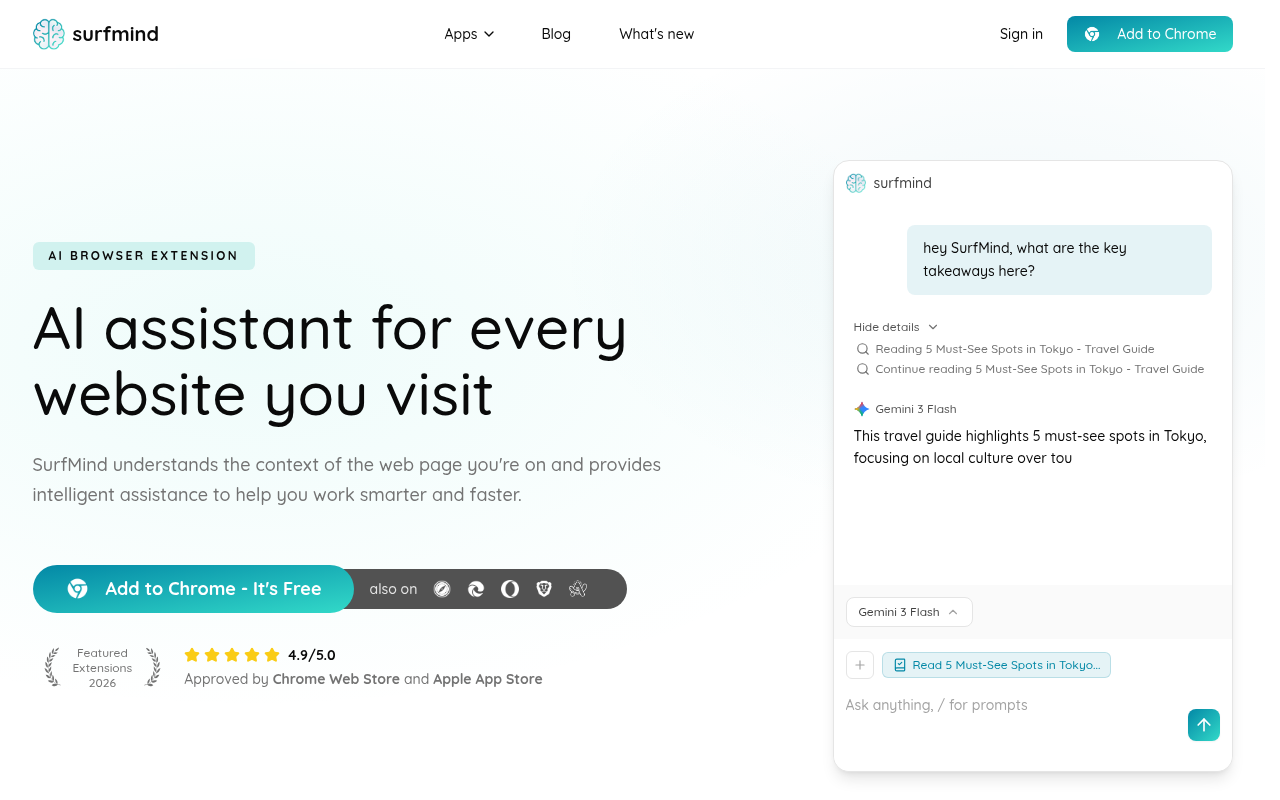Screen dimensions: 1280x800
Task: Click the Apple App Store text
Action: tap(488, 679)
